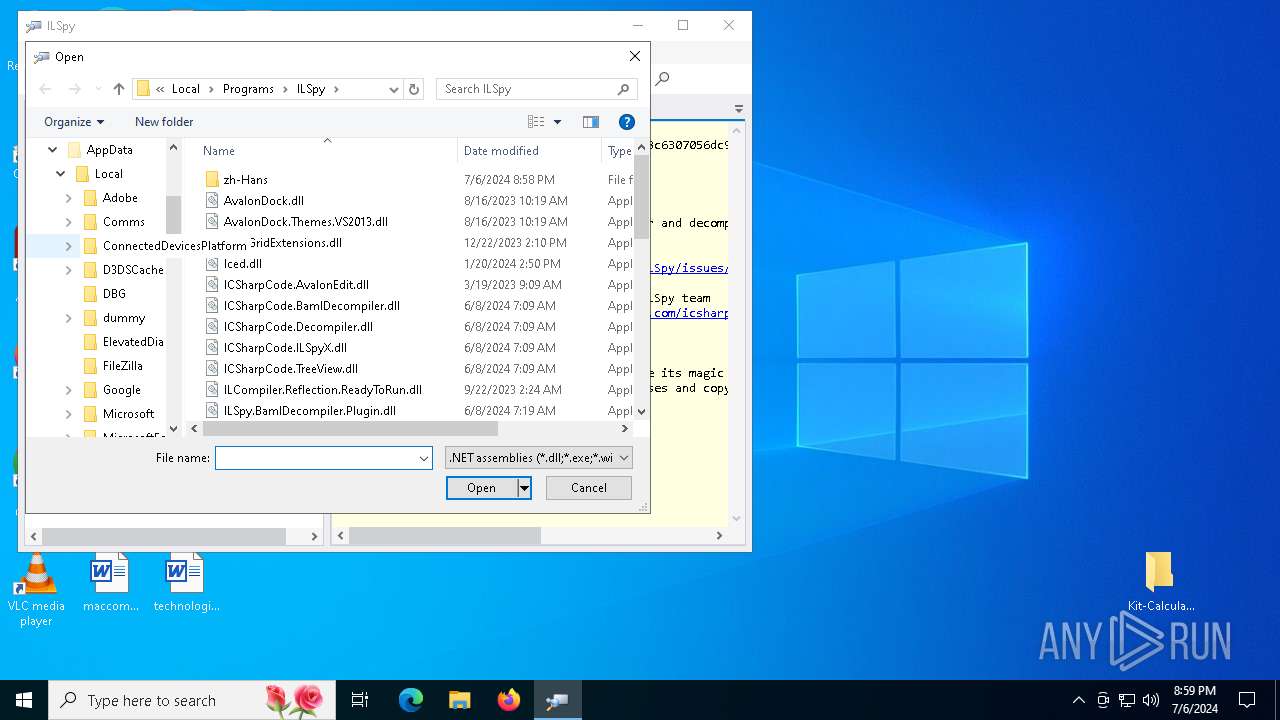Select the Iced.dll file icon
The height and width of the screenshot is (720, 1280).
[212, 264]
